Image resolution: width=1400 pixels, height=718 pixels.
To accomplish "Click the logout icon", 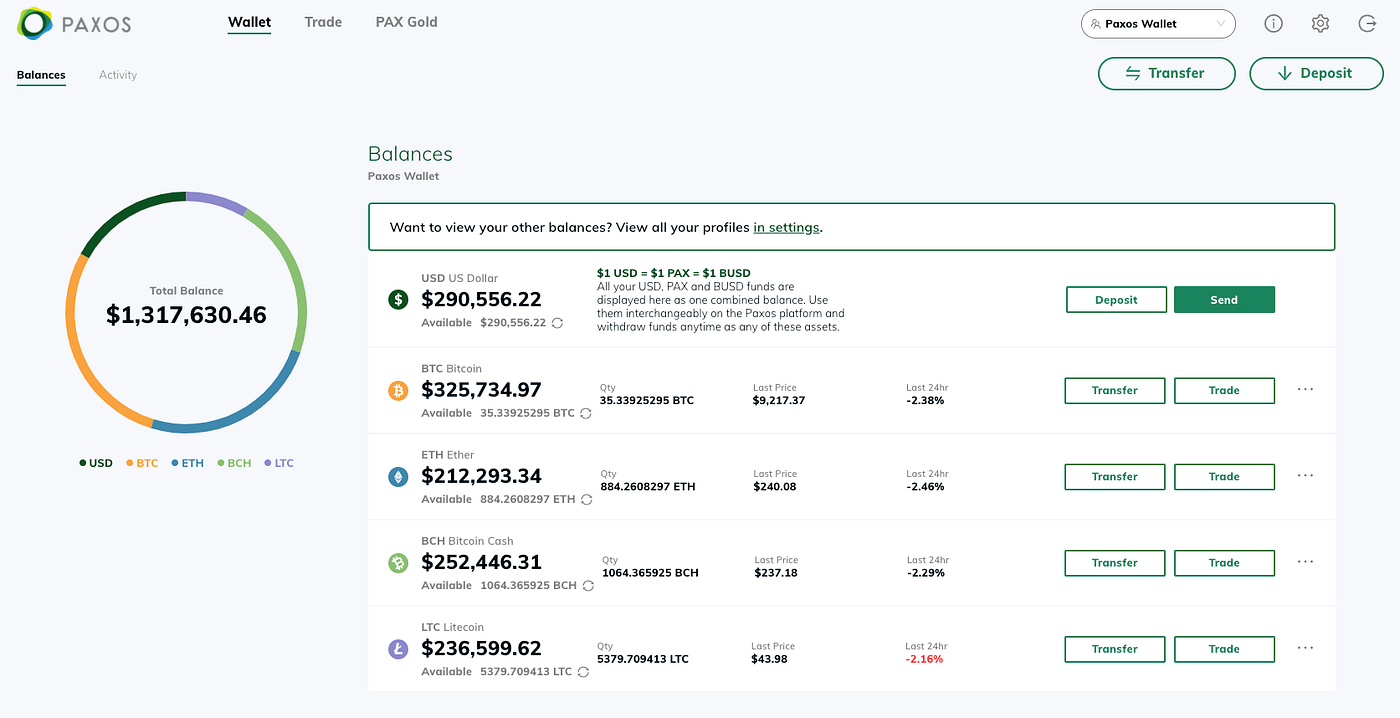I will (1367, 23).
